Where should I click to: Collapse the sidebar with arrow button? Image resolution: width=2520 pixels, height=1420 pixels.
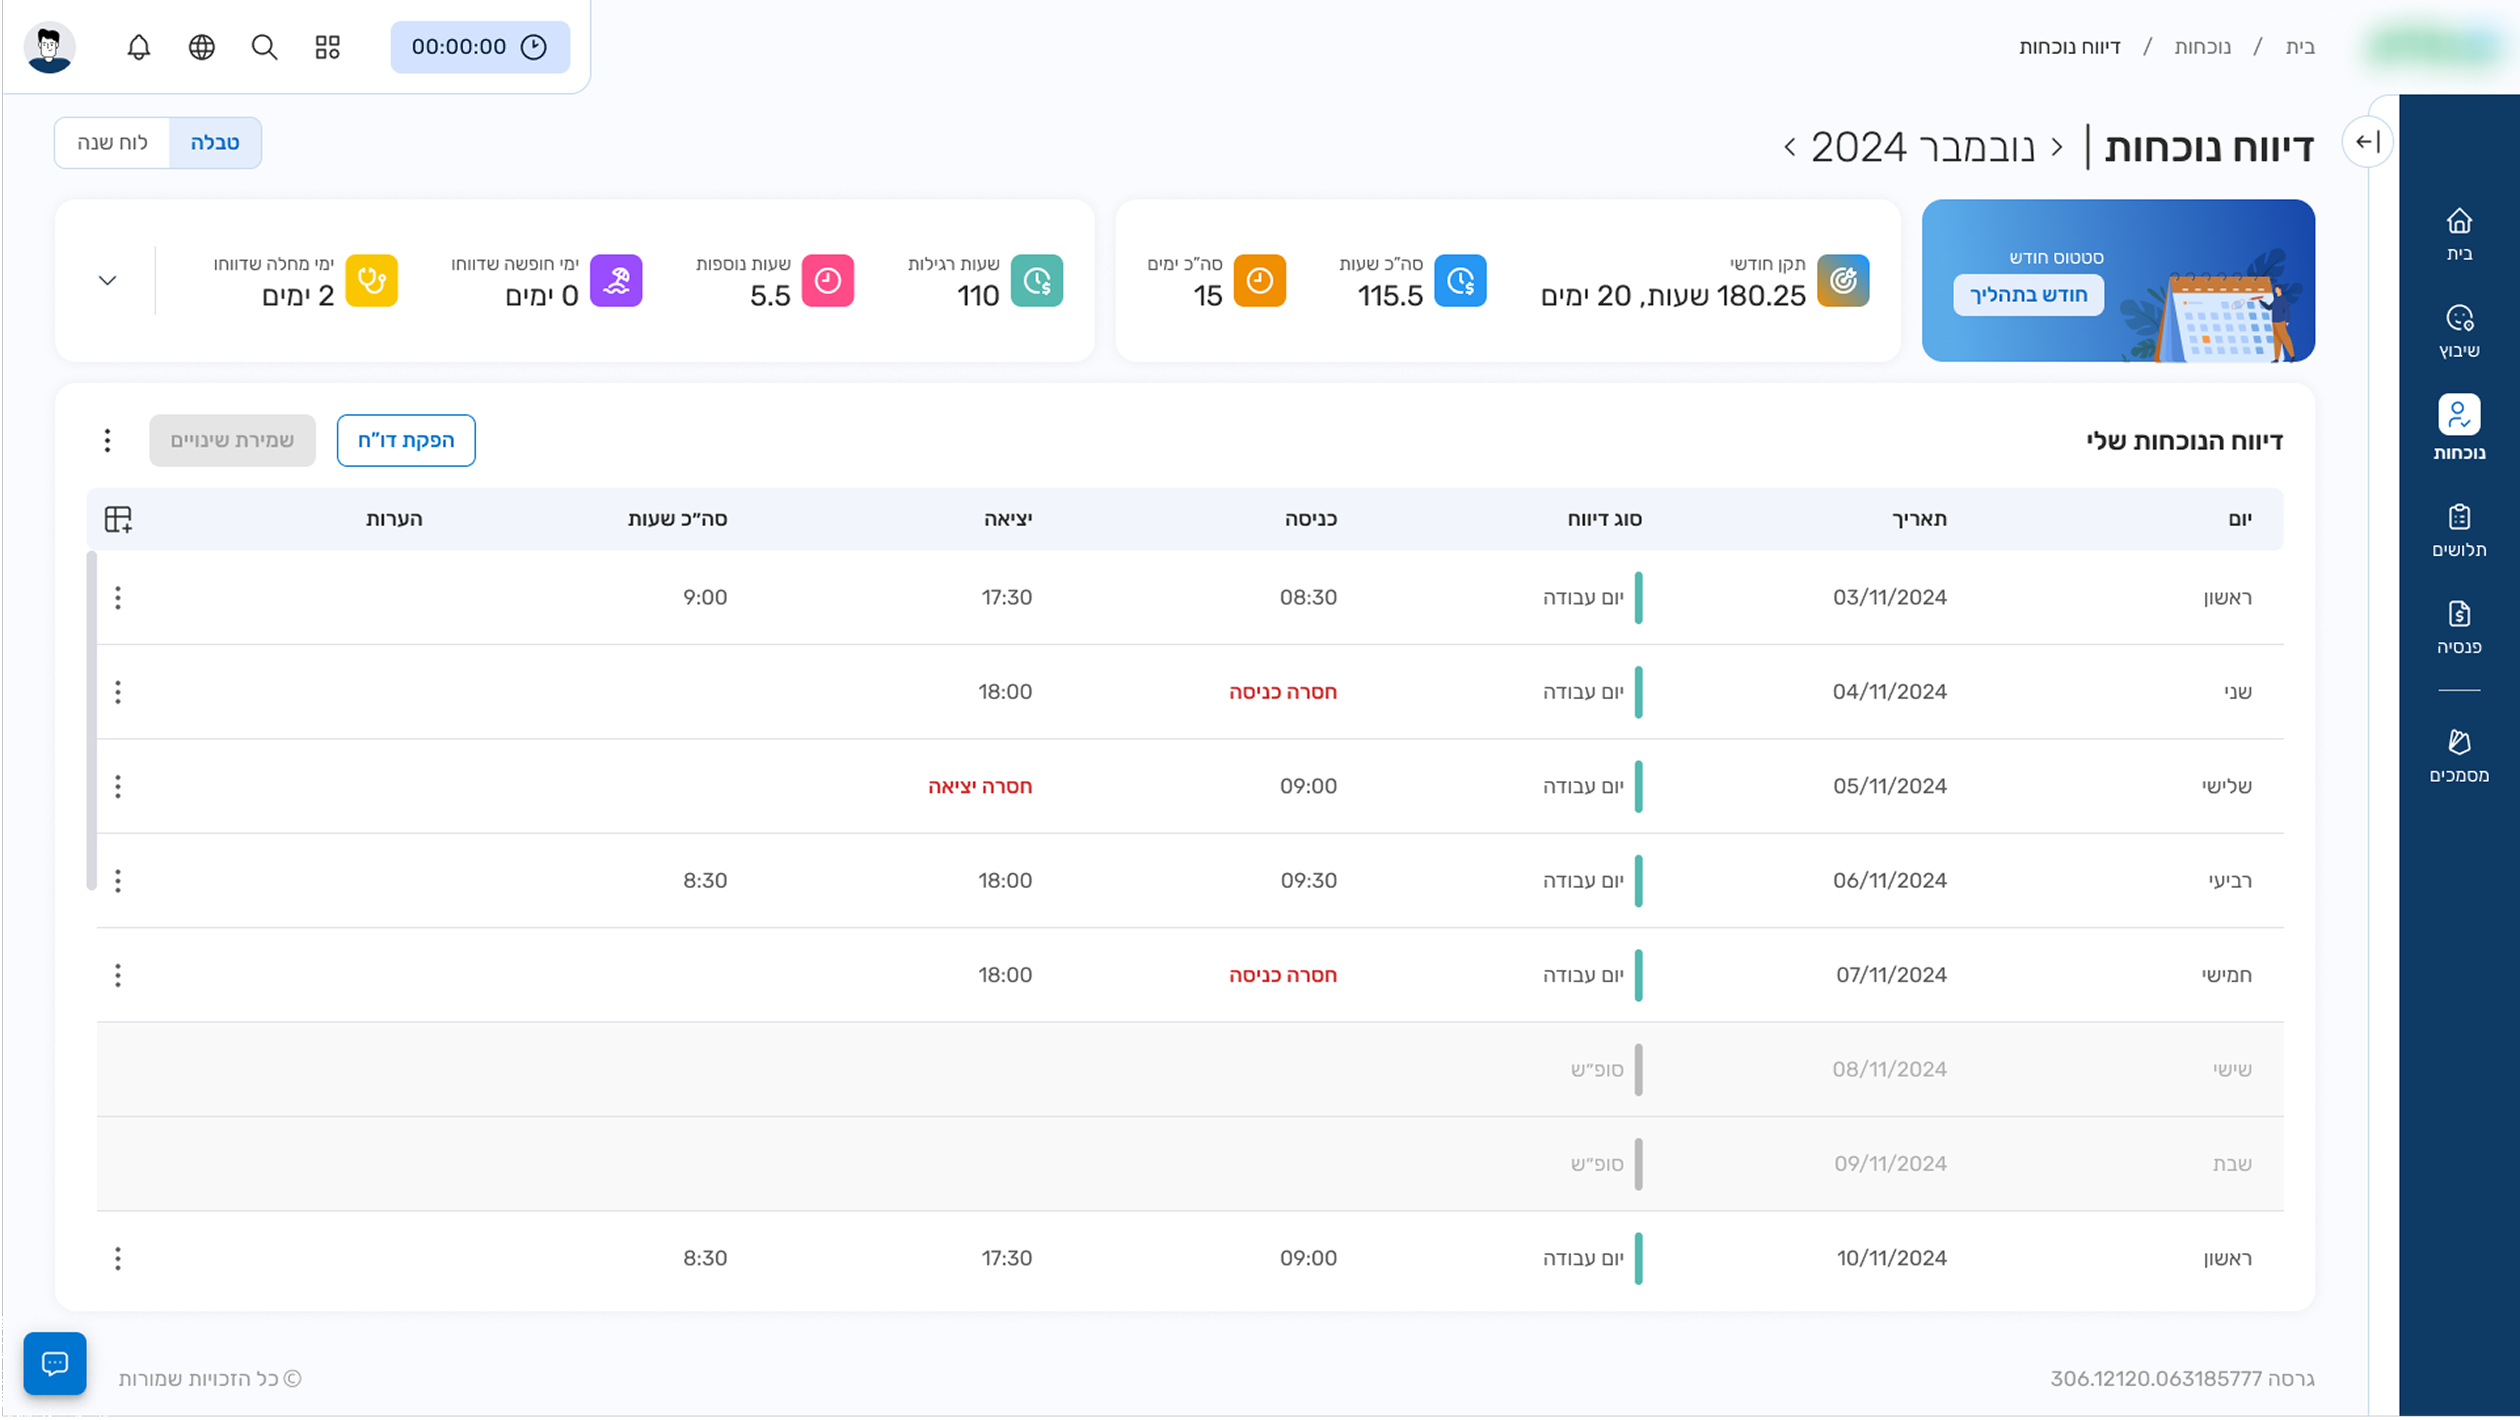coord(2367,142)
